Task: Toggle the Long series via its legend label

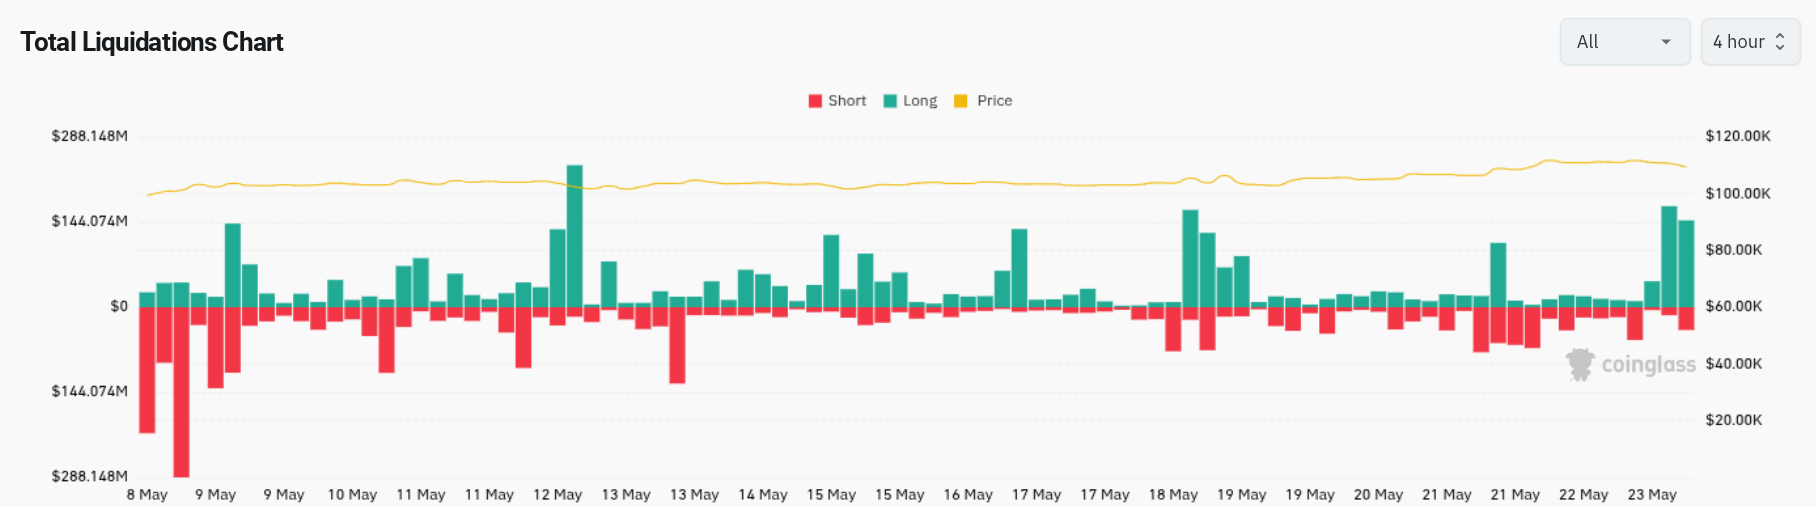Action: (920, 101)
